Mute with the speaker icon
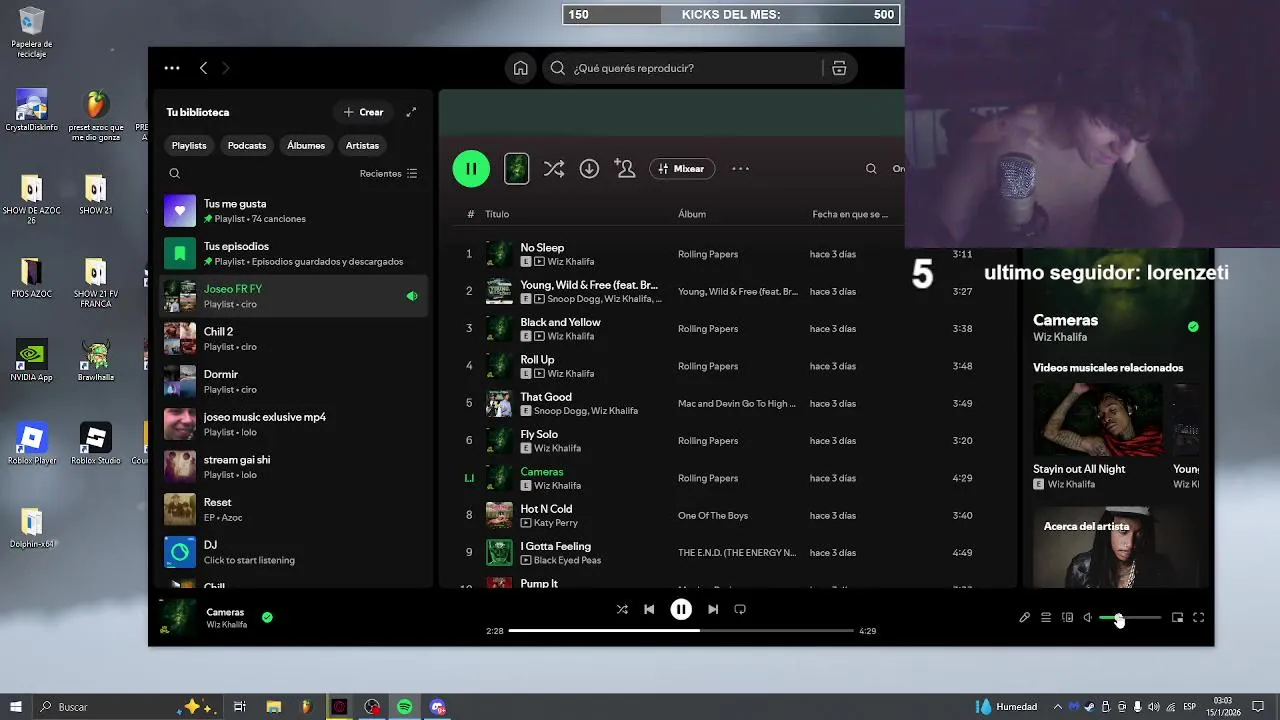Viewport: 1280px width, 720px height. [1088, 618]
